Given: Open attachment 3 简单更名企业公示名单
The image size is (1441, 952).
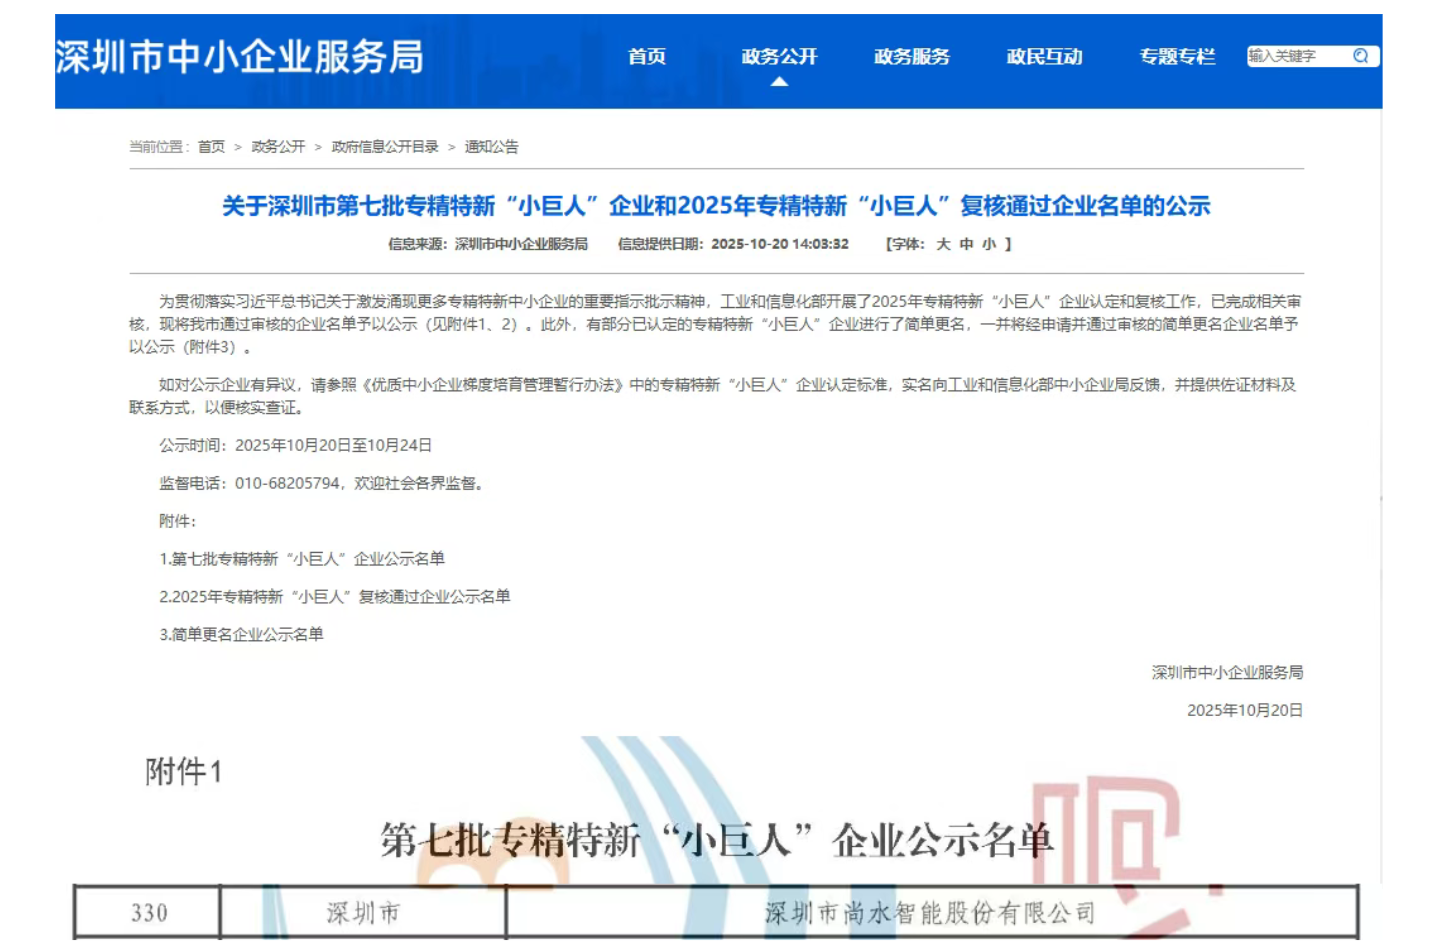Looking at the screenshot, I should click(242, 635).
